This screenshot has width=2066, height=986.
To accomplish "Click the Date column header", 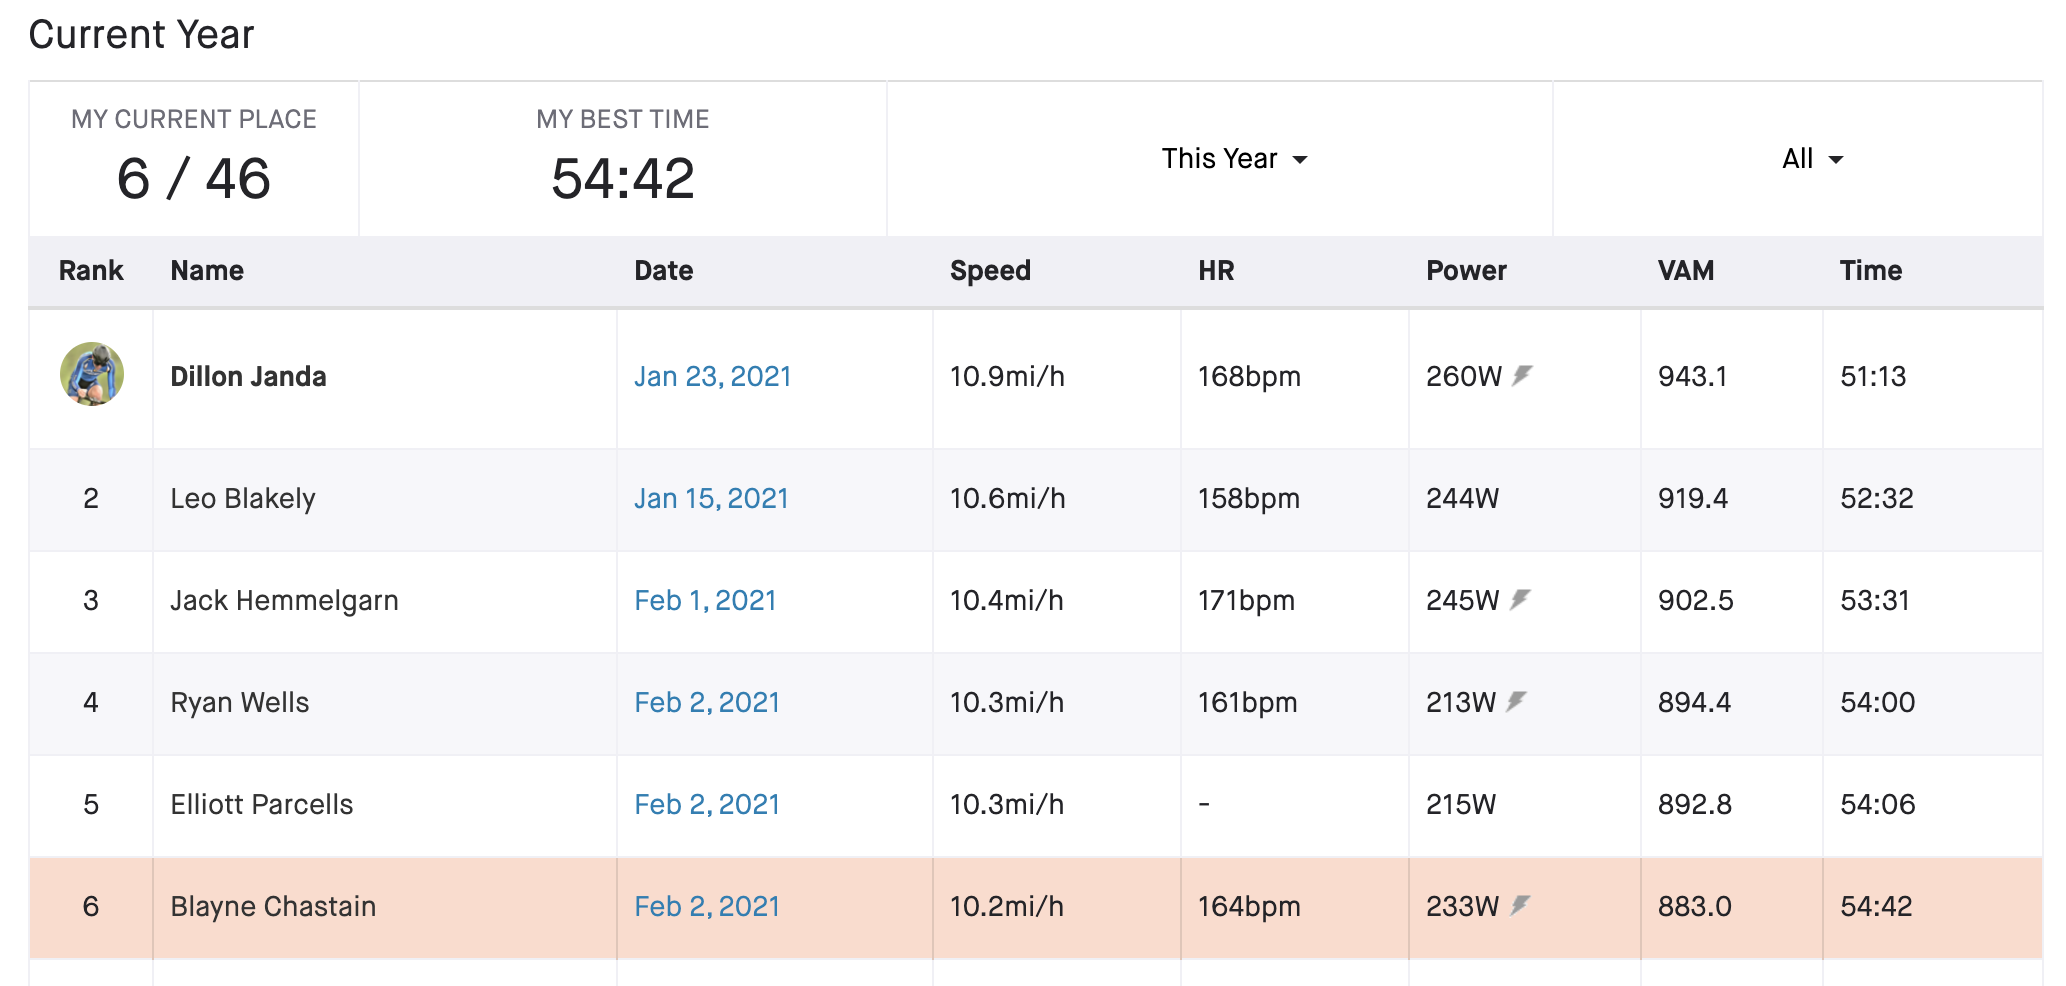I will coord(664,270).
